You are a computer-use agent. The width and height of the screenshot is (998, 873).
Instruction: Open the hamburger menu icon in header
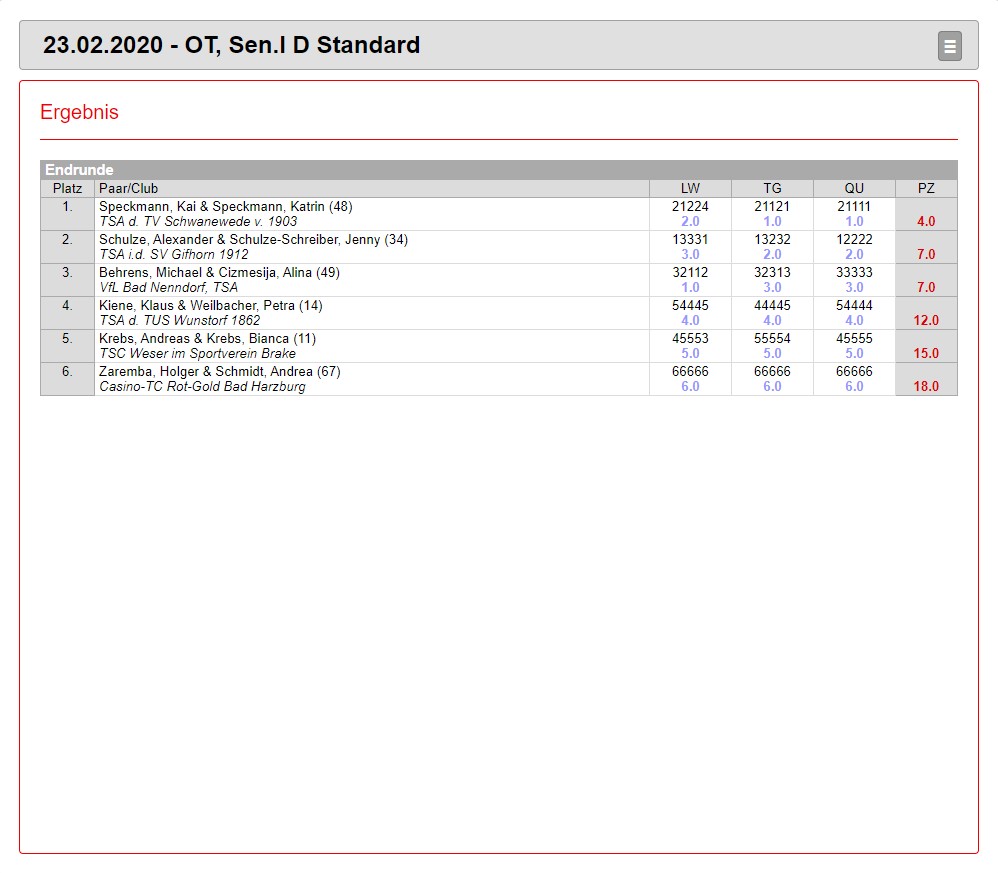(x=949, y=46)
